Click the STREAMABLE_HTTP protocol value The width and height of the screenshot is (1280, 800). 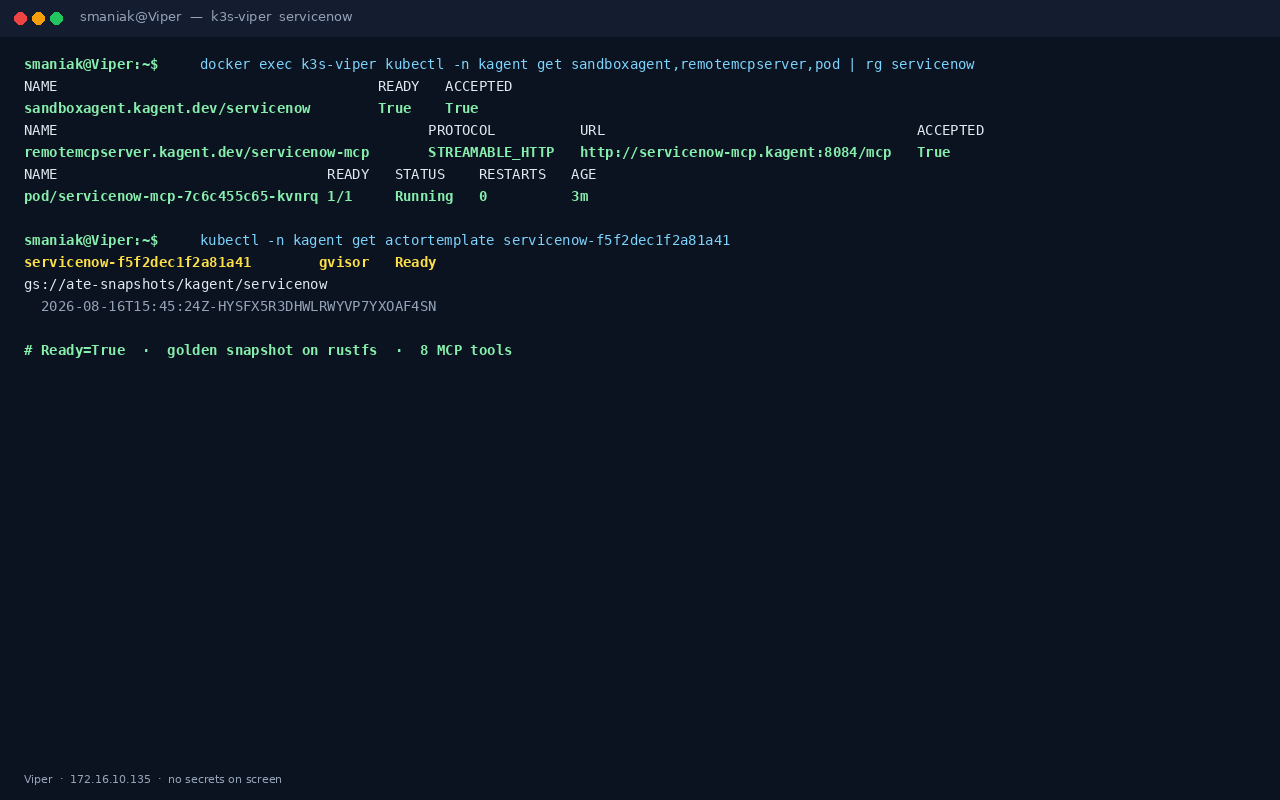pos(491,152)
